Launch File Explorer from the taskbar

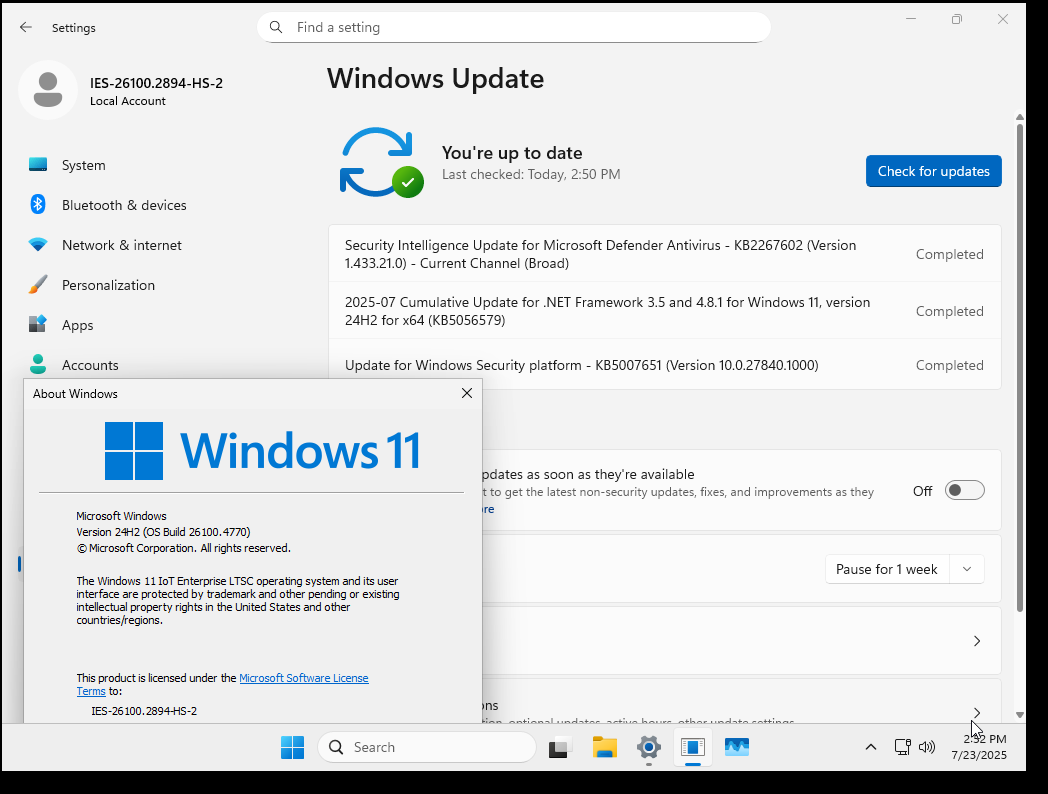605,747
